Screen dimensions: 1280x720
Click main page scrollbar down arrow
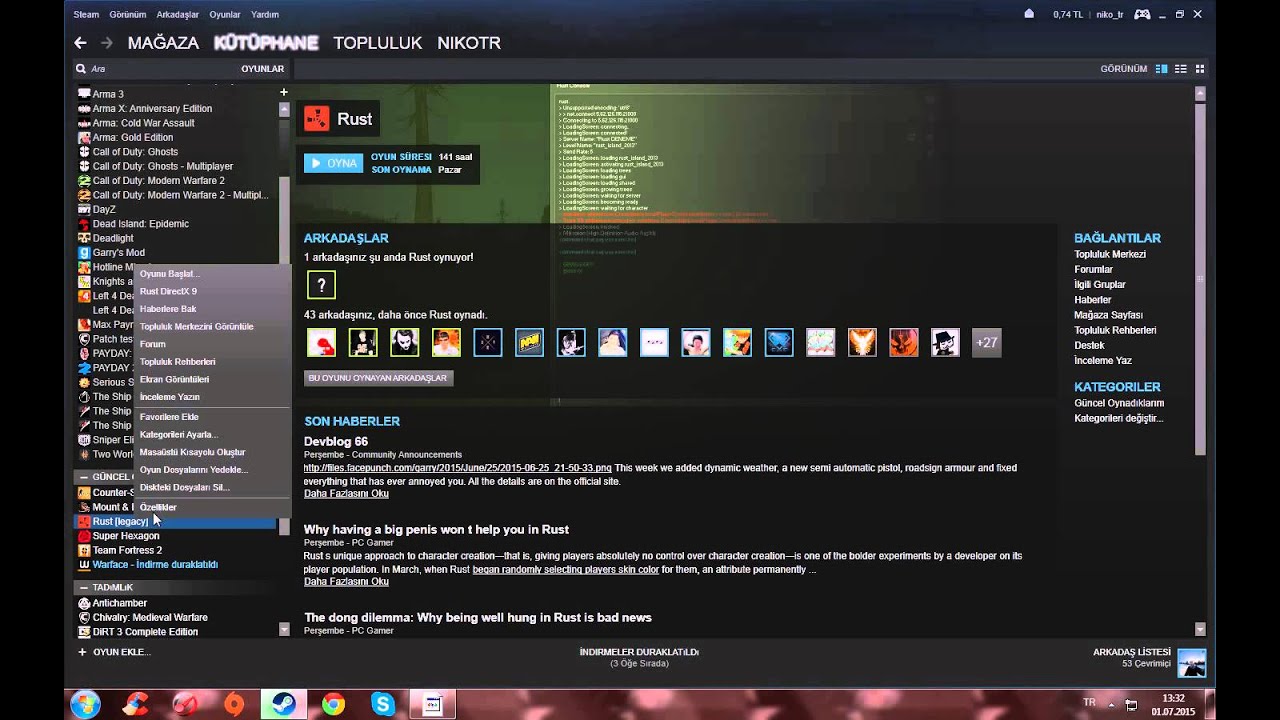coord(1200,629)
